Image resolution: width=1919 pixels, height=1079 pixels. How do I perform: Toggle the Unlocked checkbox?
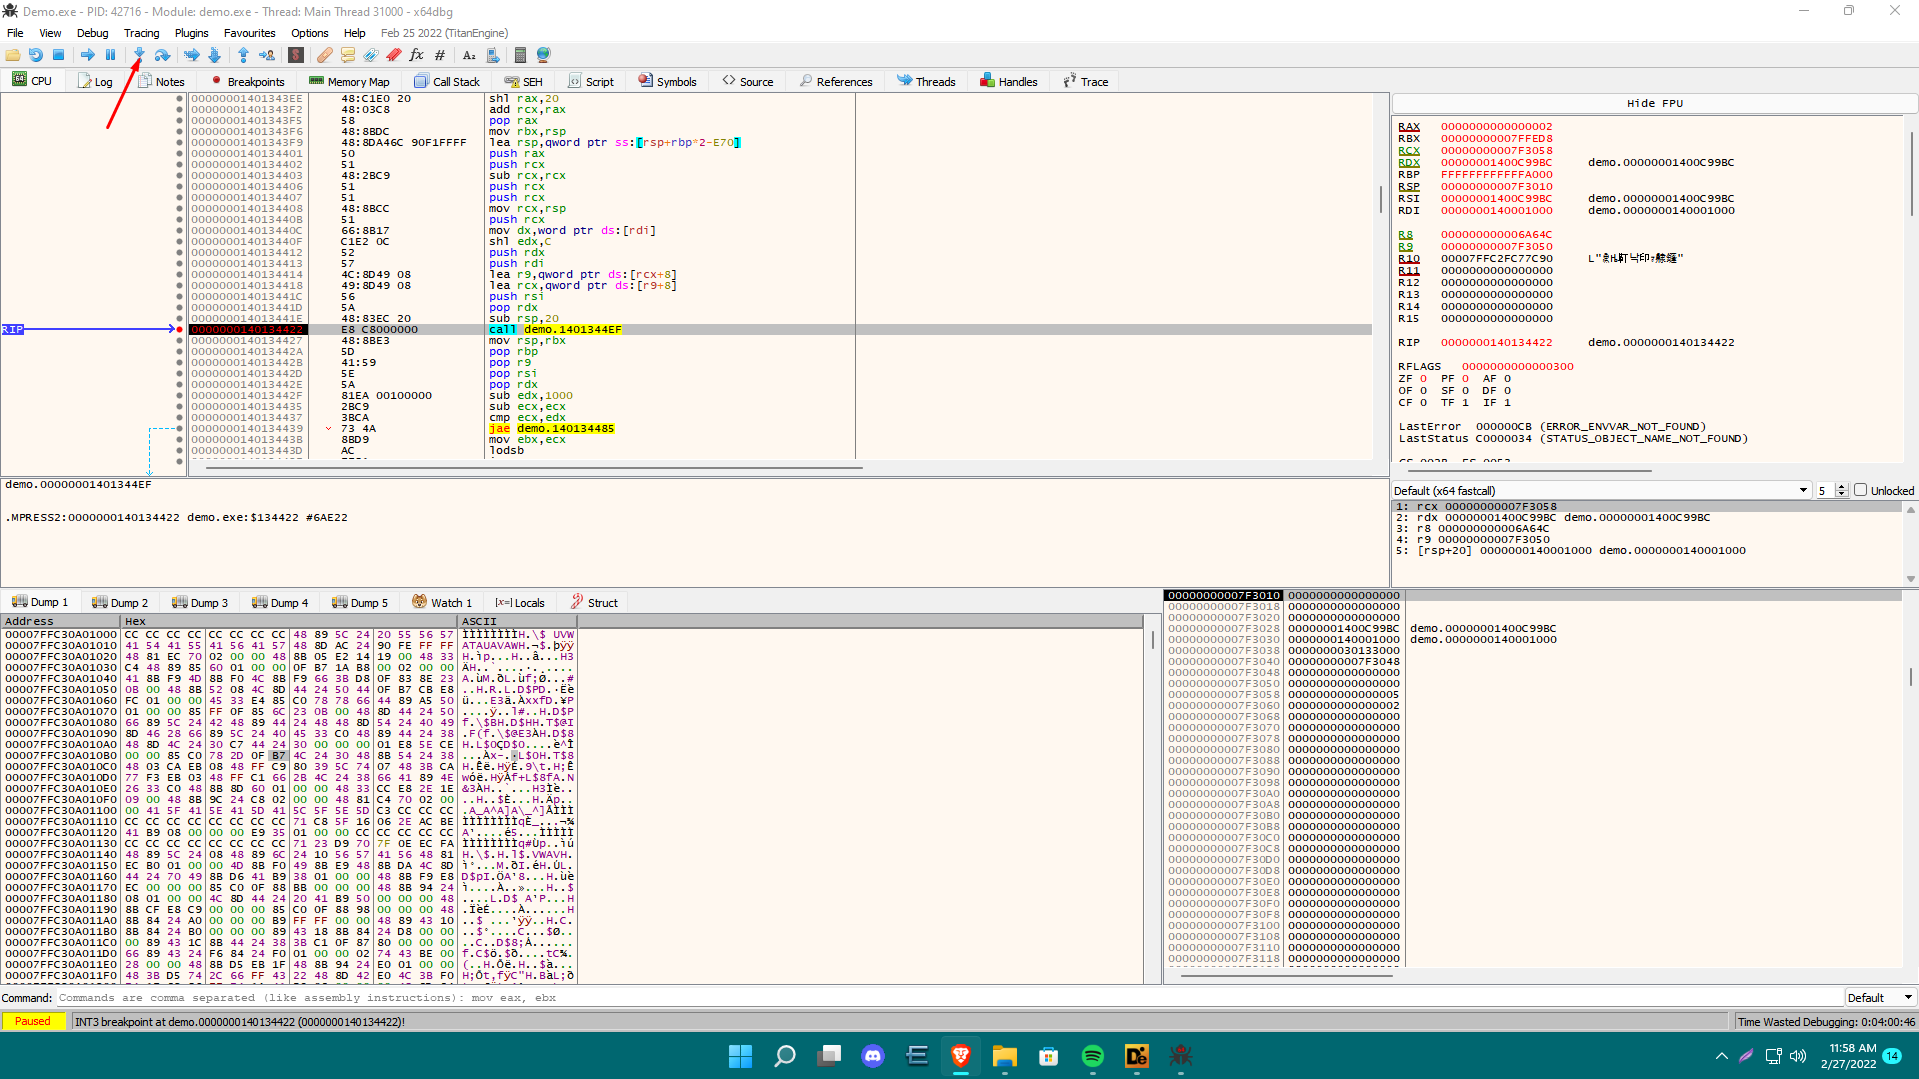point(1861,490)
